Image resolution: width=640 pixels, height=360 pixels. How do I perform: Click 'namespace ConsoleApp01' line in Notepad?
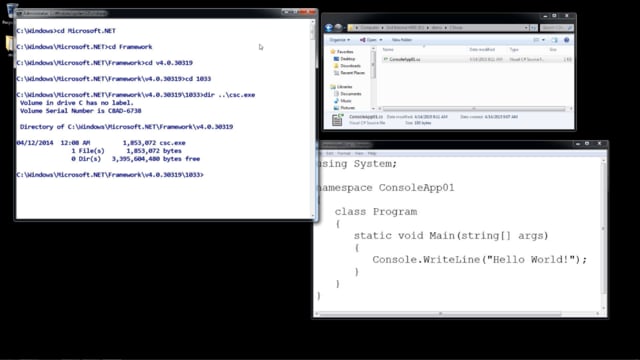click(386, 188)
